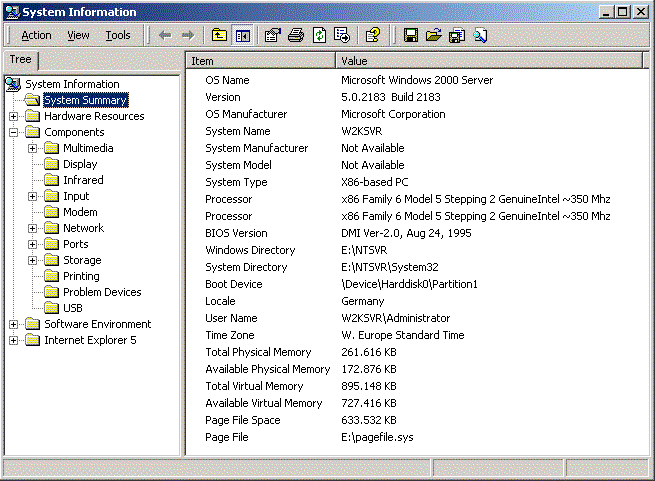Image resolution: width=655 pixels, height=481 pixels.
Task: Expand the Network node
Action: [33, 228]
